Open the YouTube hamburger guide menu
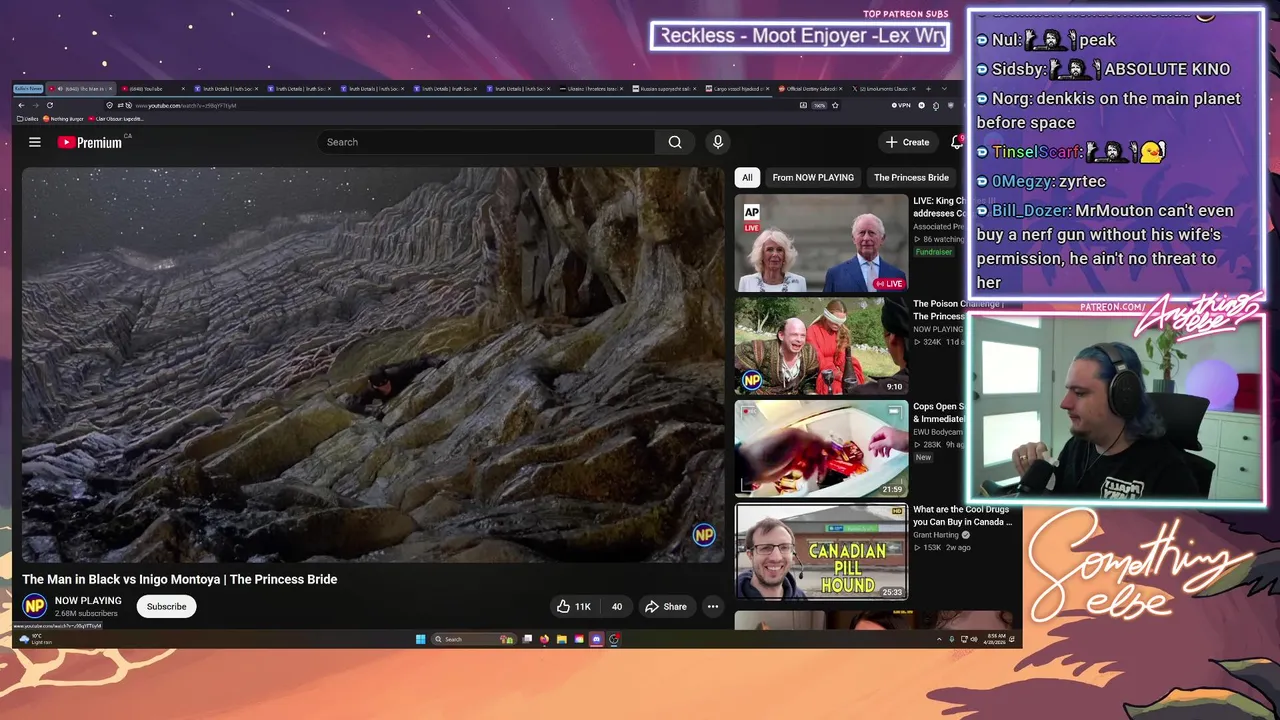Screen dimensions: 1280x720 coord(35,142)
